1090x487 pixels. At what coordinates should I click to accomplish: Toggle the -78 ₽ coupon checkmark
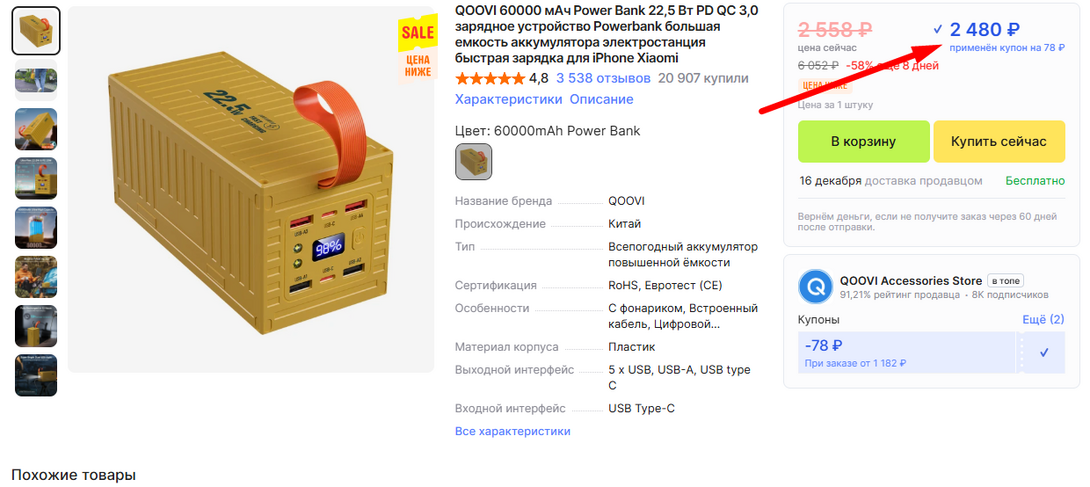coord(1043,353)
